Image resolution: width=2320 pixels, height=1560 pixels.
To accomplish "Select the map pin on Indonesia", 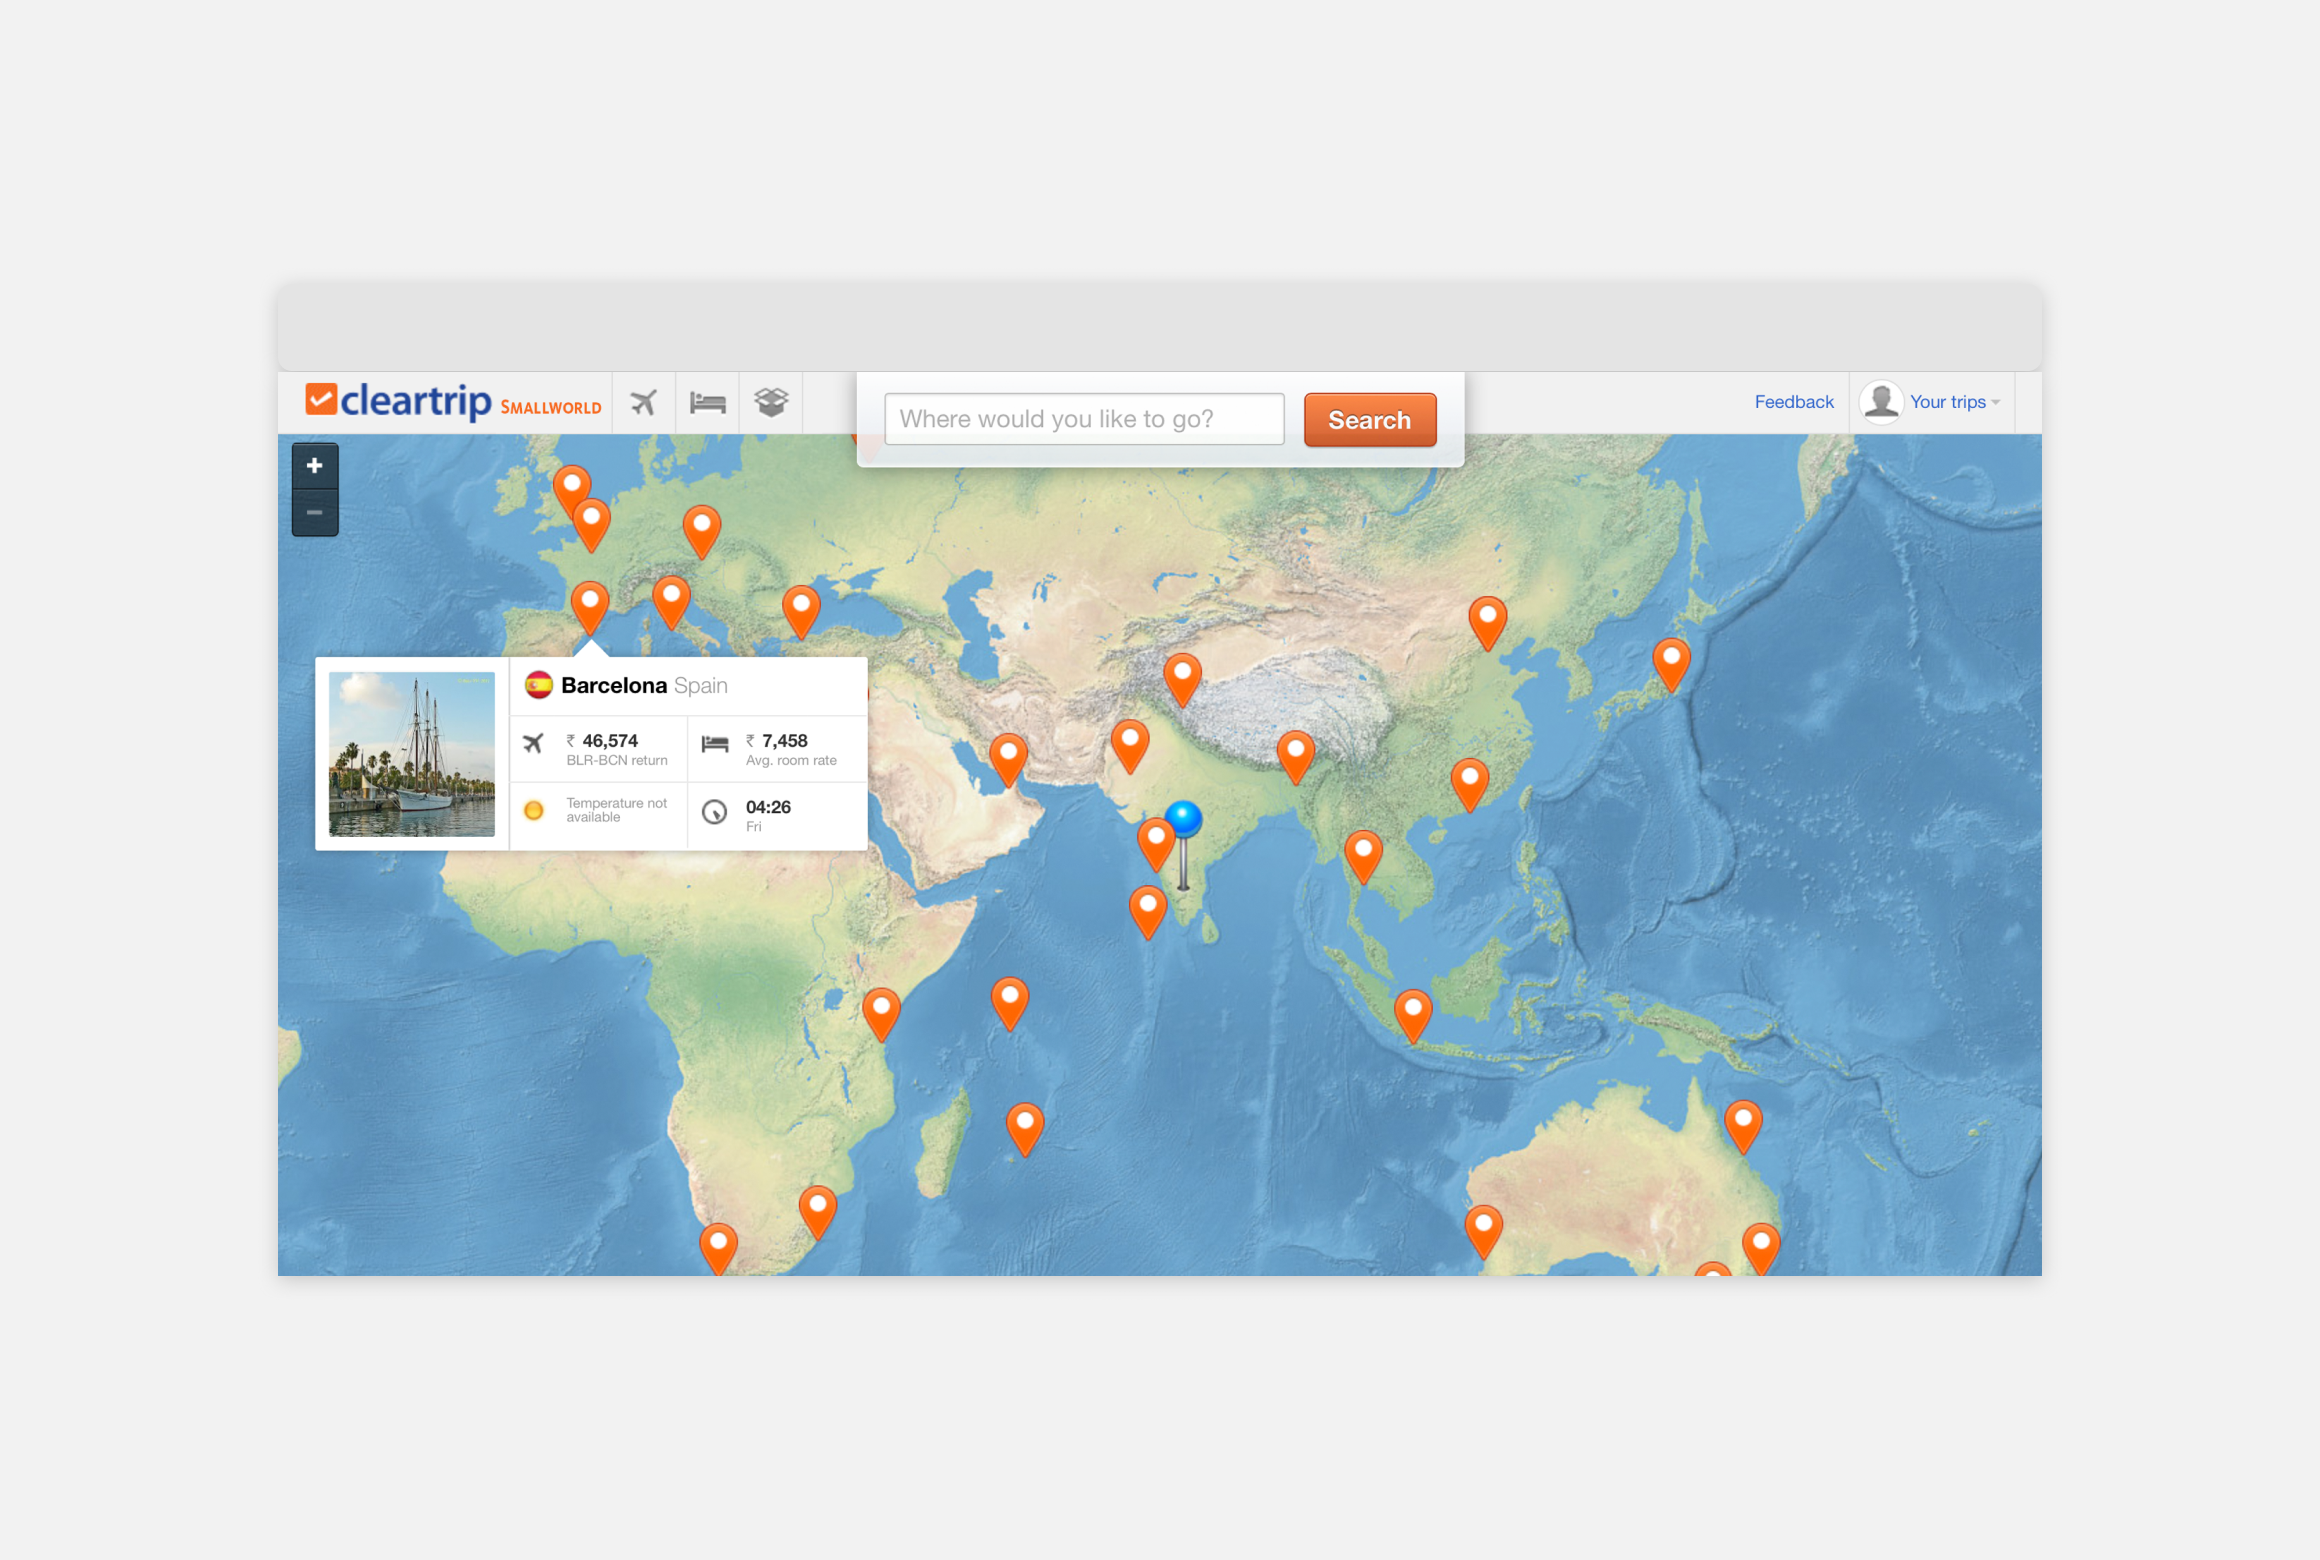I will (x=1412, y=1010).
